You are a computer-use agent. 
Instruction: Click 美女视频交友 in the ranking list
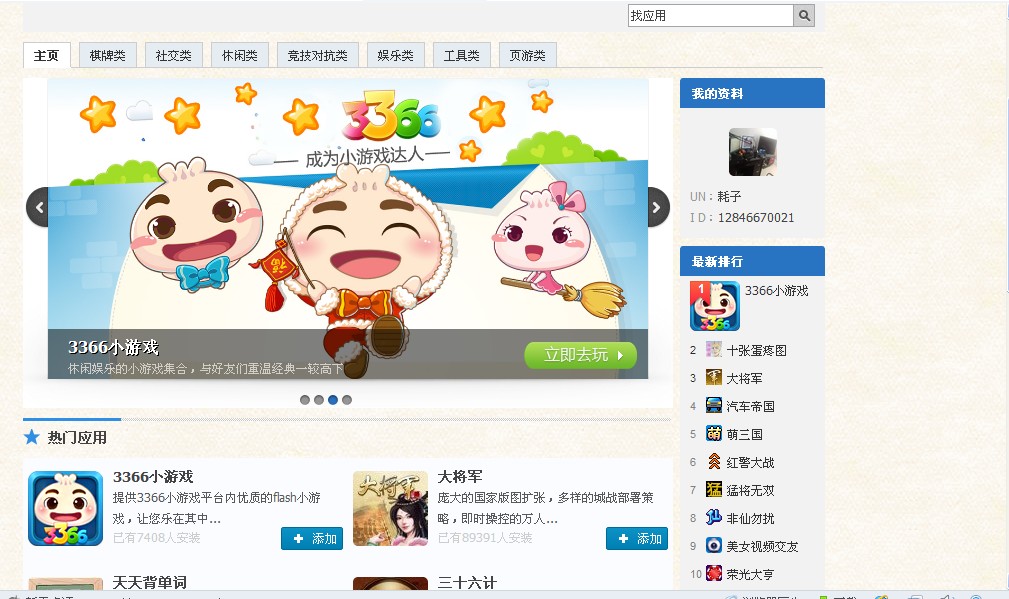pyautogui.click(x=763, y=546)
